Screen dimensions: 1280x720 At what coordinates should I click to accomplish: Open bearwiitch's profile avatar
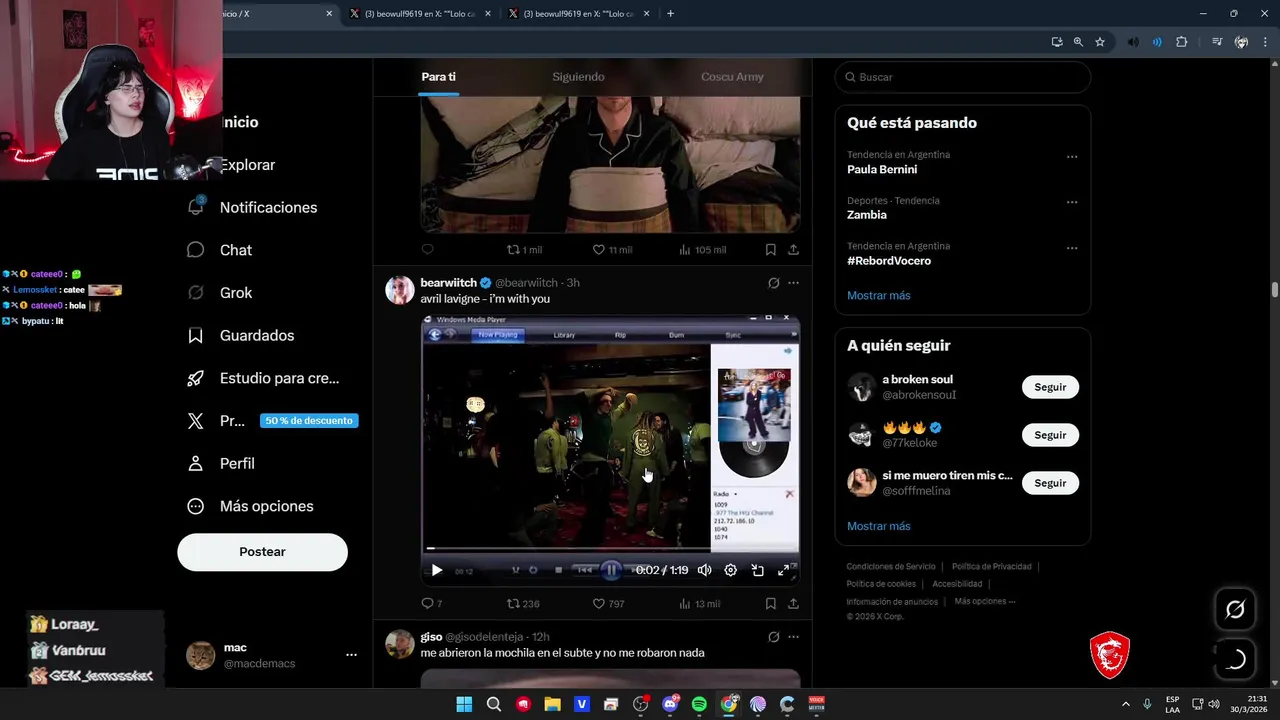pyautogui.click(x=400, y=290)
